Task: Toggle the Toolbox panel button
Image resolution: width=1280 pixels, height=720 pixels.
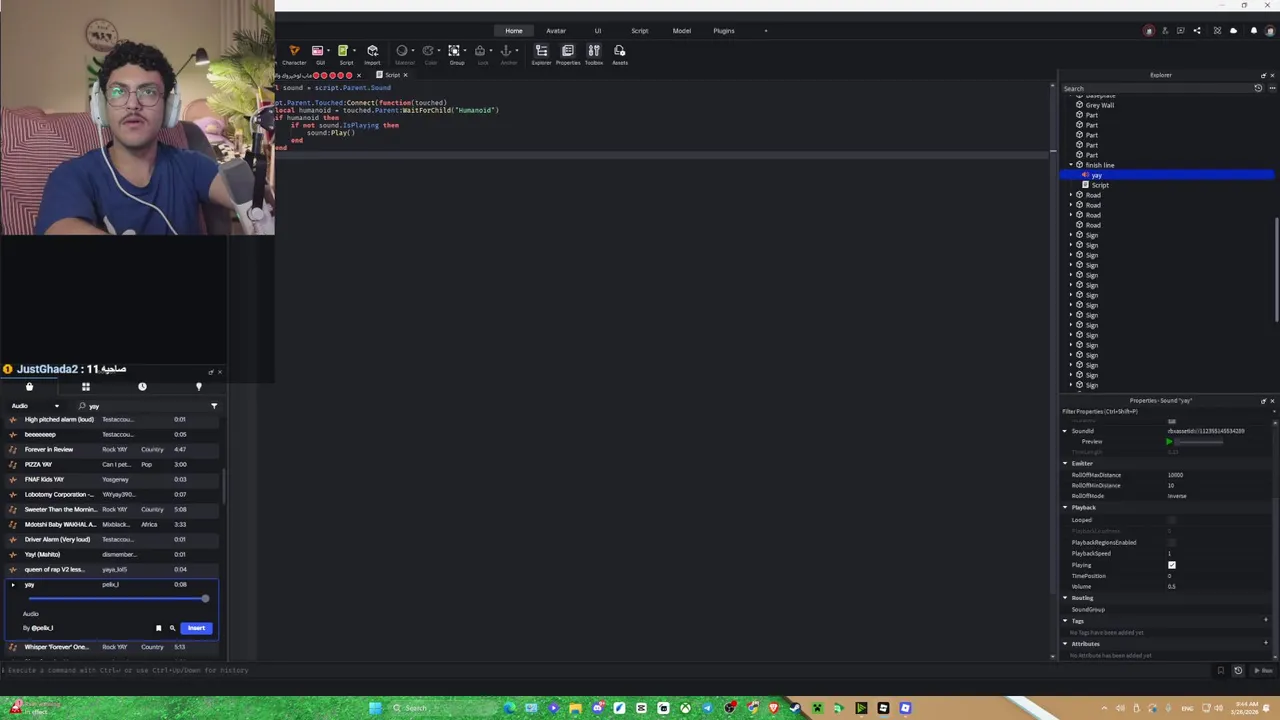Action: point(593,54)
